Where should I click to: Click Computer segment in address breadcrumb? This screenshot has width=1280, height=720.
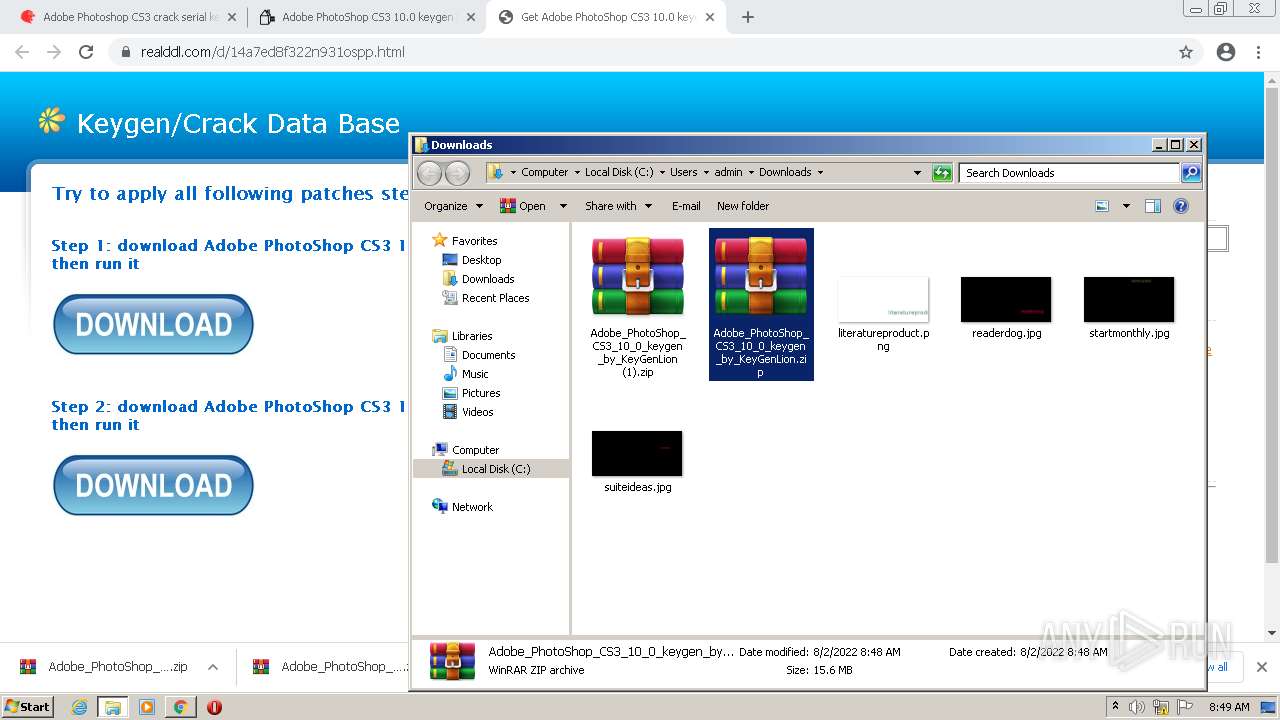point(544,172)
